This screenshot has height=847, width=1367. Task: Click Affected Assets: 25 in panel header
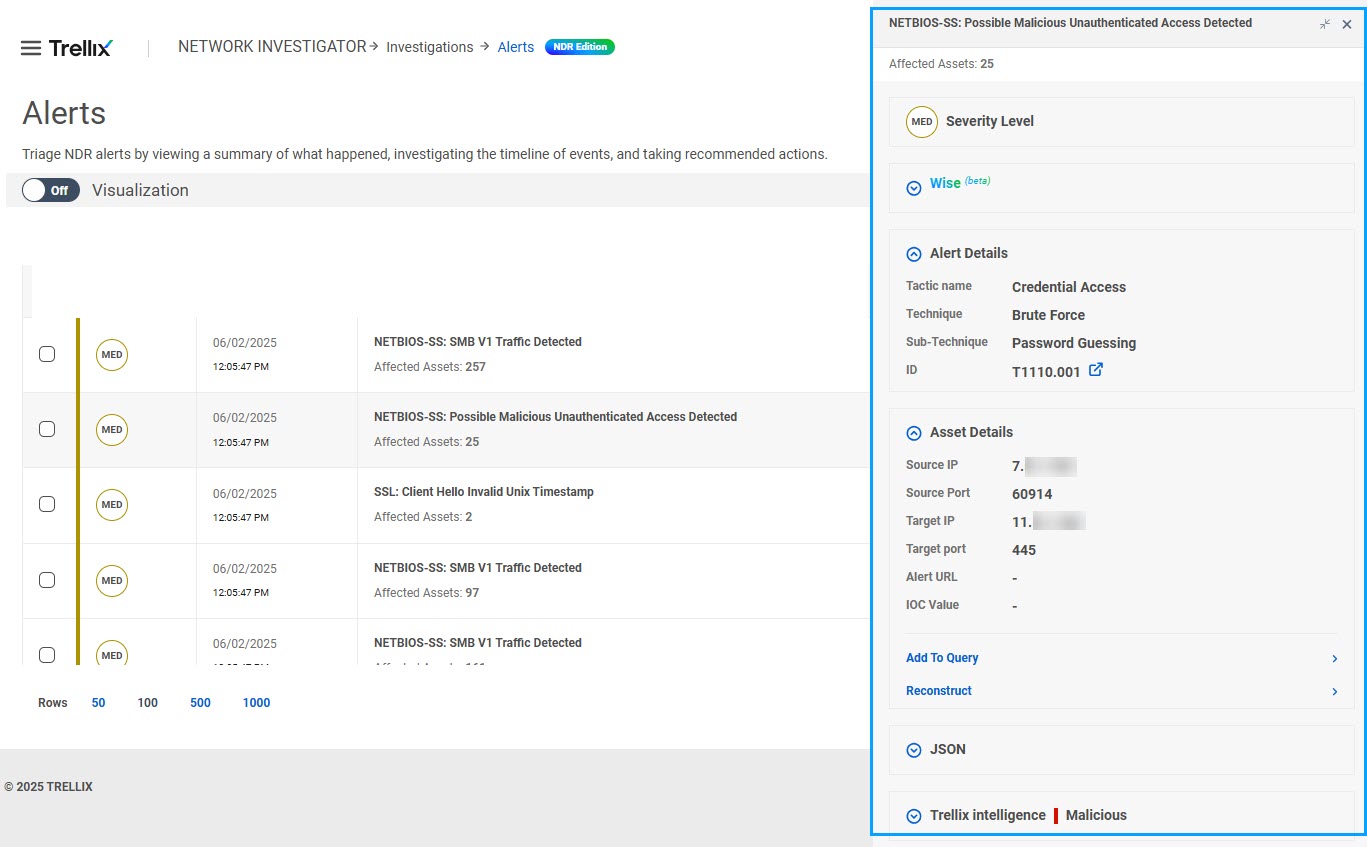tap(941, 64)
